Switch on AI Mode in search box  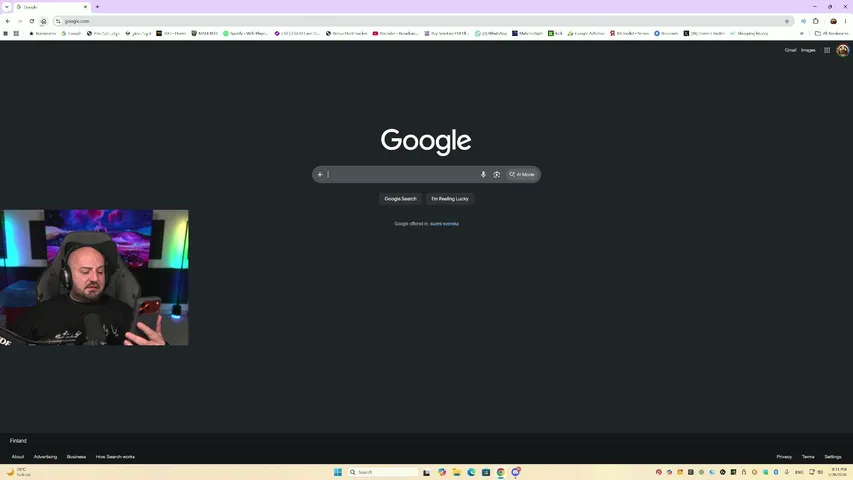pos(522,175)
